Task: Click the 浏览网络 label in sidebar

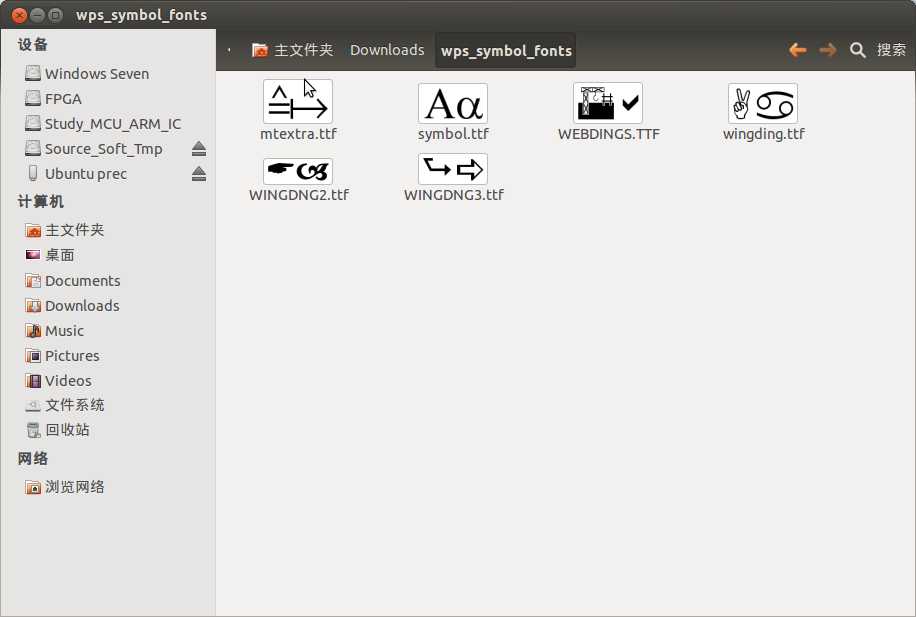Action: pos(75,487)
